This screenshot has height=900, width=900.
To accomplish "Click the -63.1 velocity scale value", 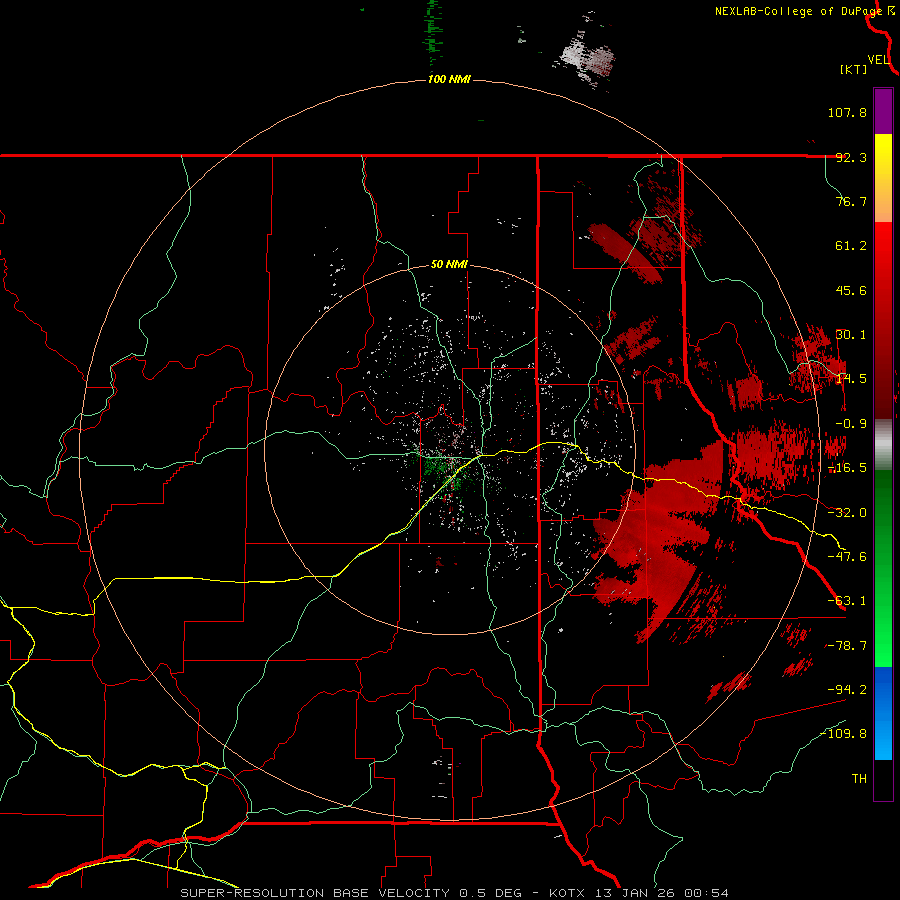I will (x=847, y=602).
